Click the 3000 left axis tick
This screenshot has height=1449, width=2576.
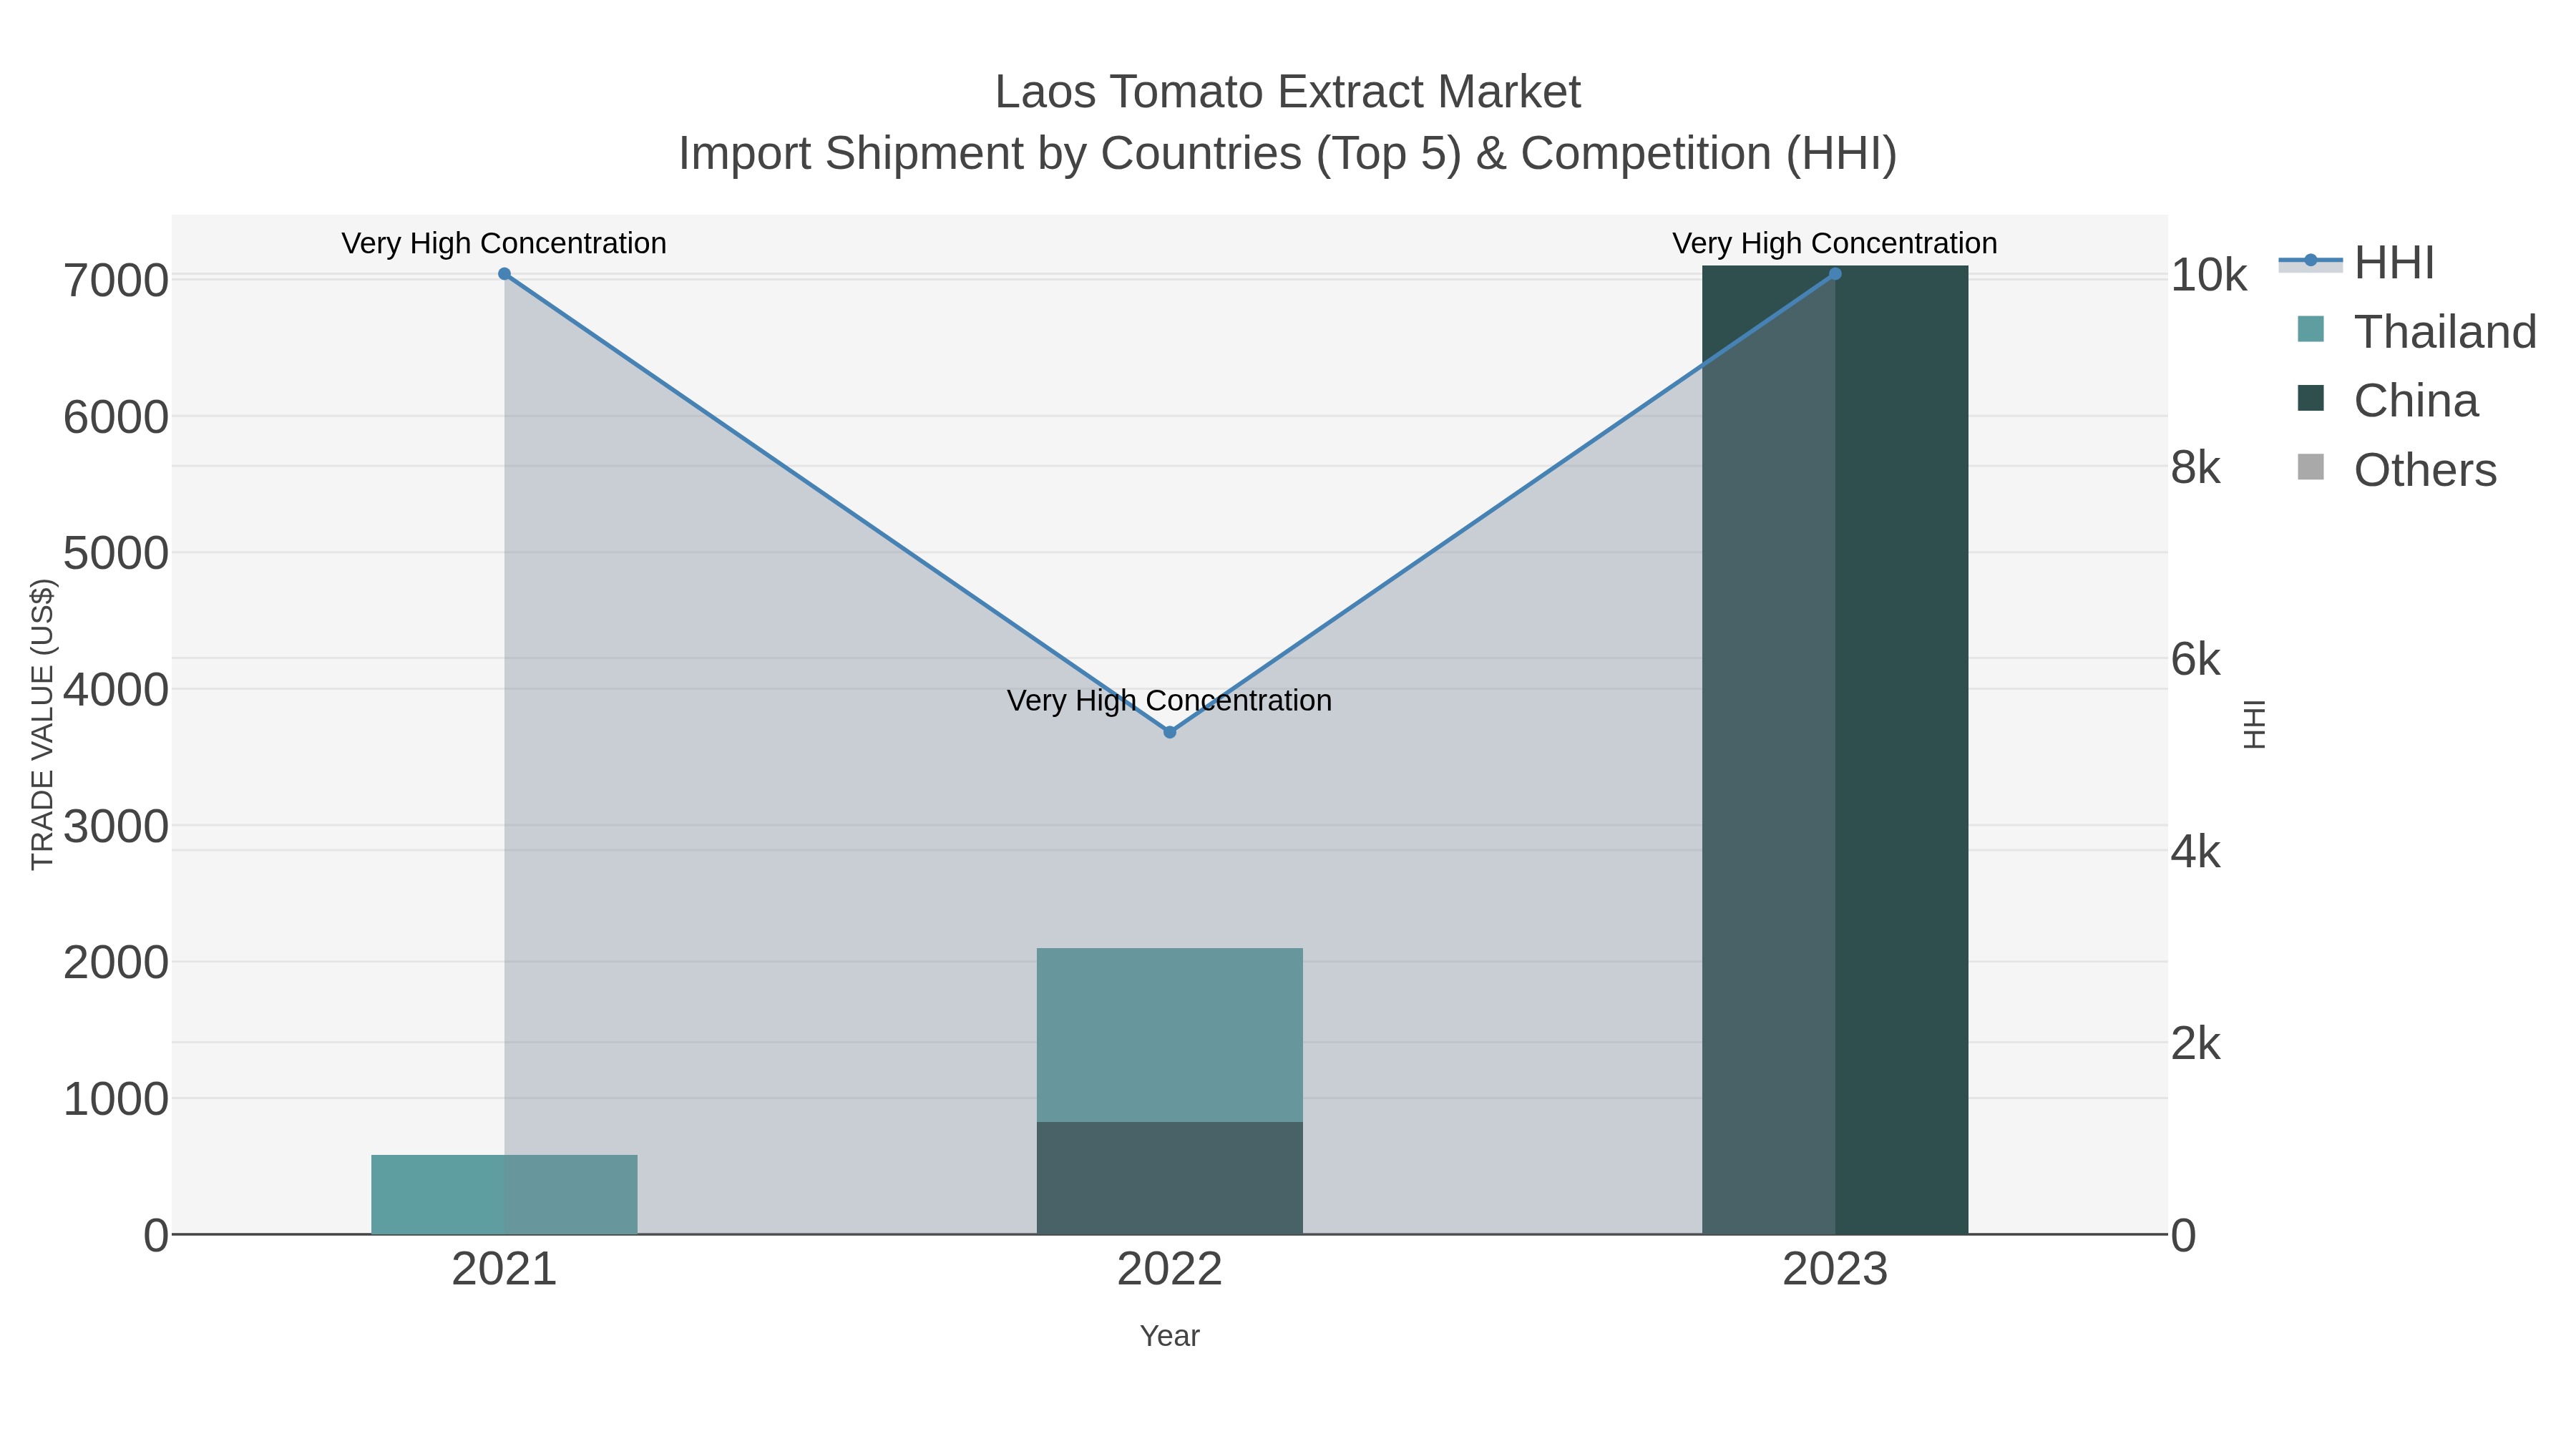point(116,827)
